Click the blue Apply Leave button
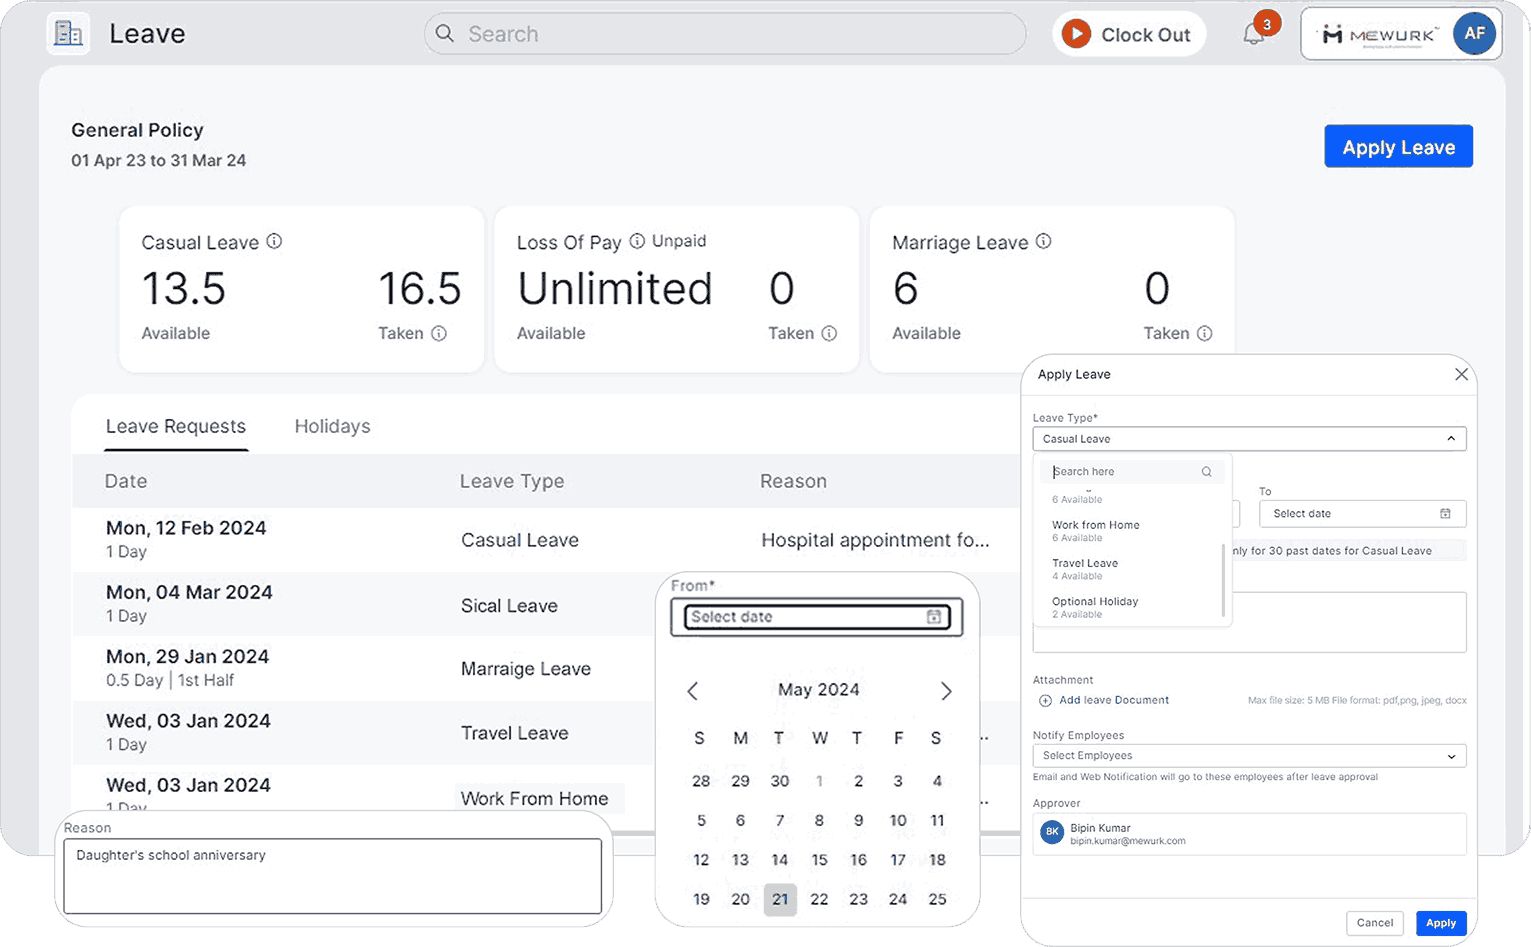1531x947 pixels. coord(1397,147)
